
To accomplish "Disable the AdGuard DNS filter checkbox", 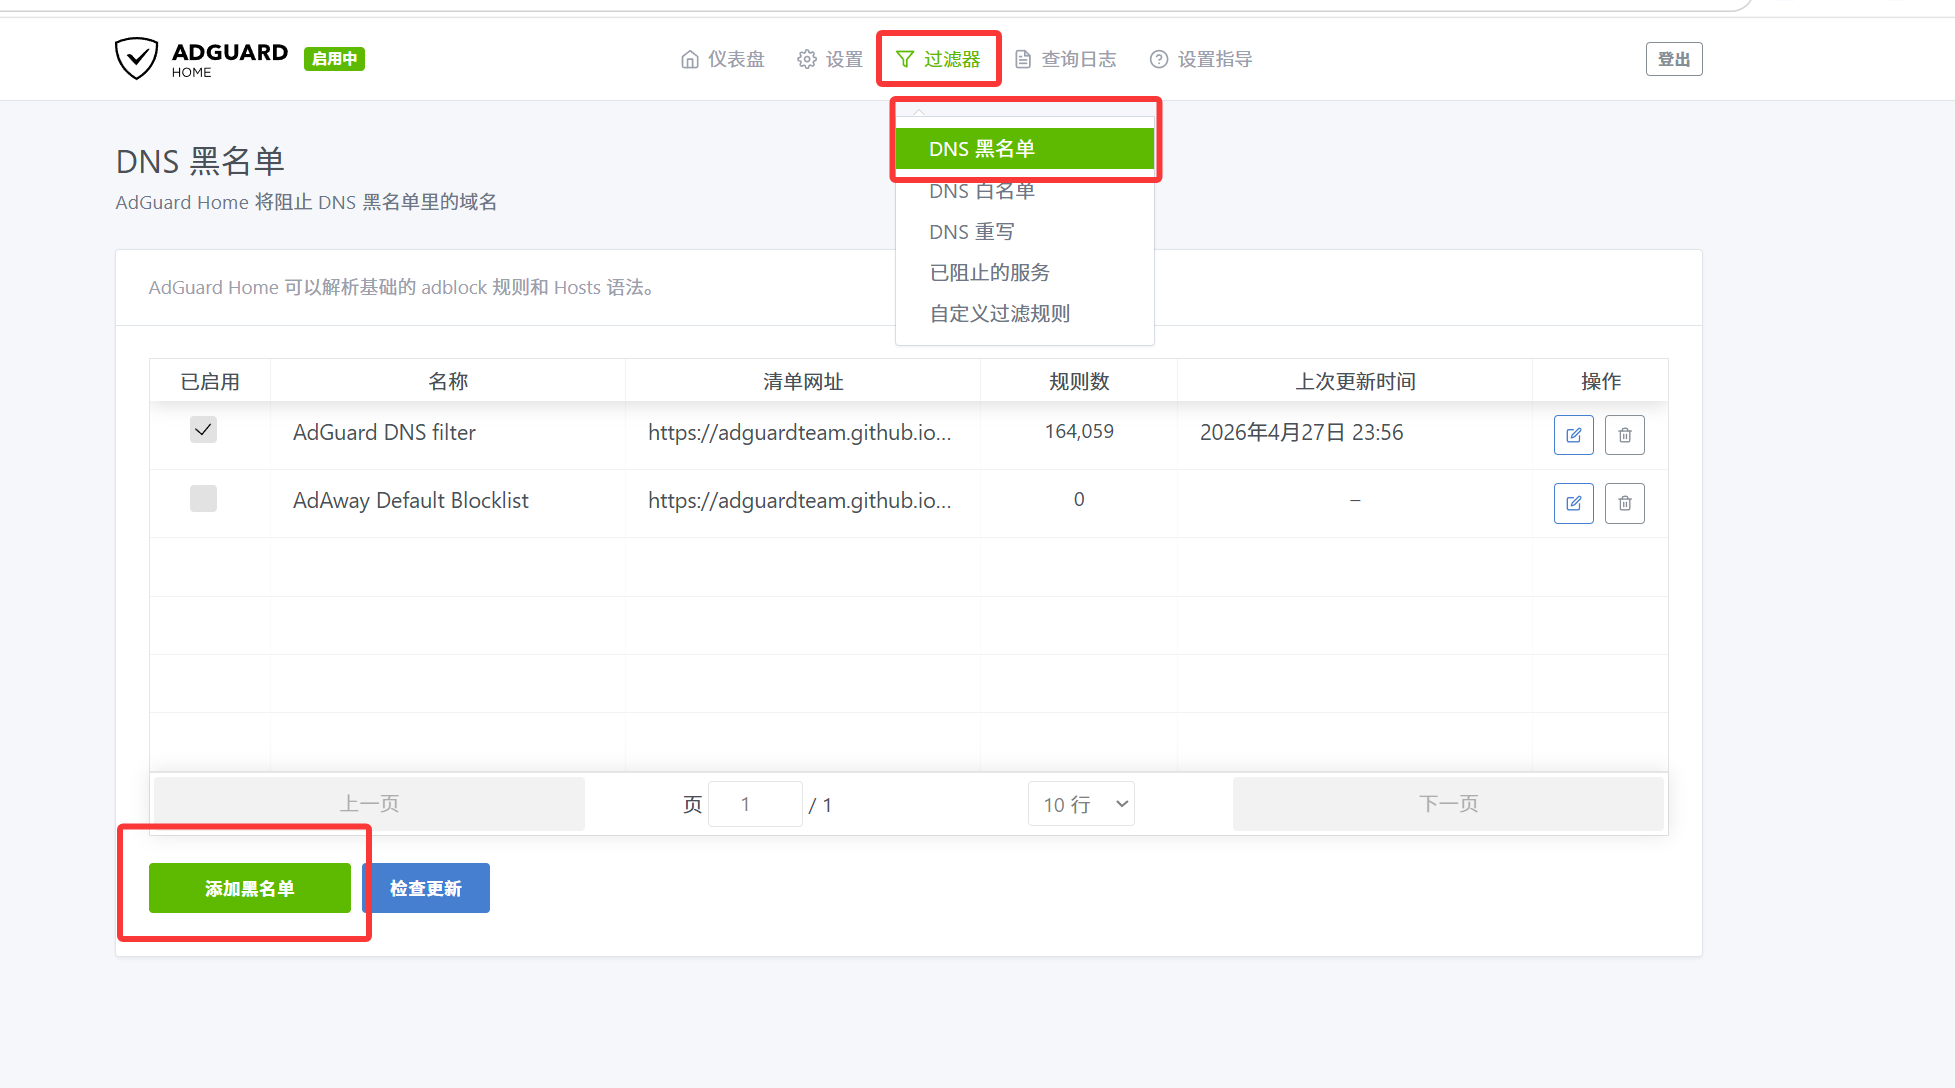I will pos(203,430).
